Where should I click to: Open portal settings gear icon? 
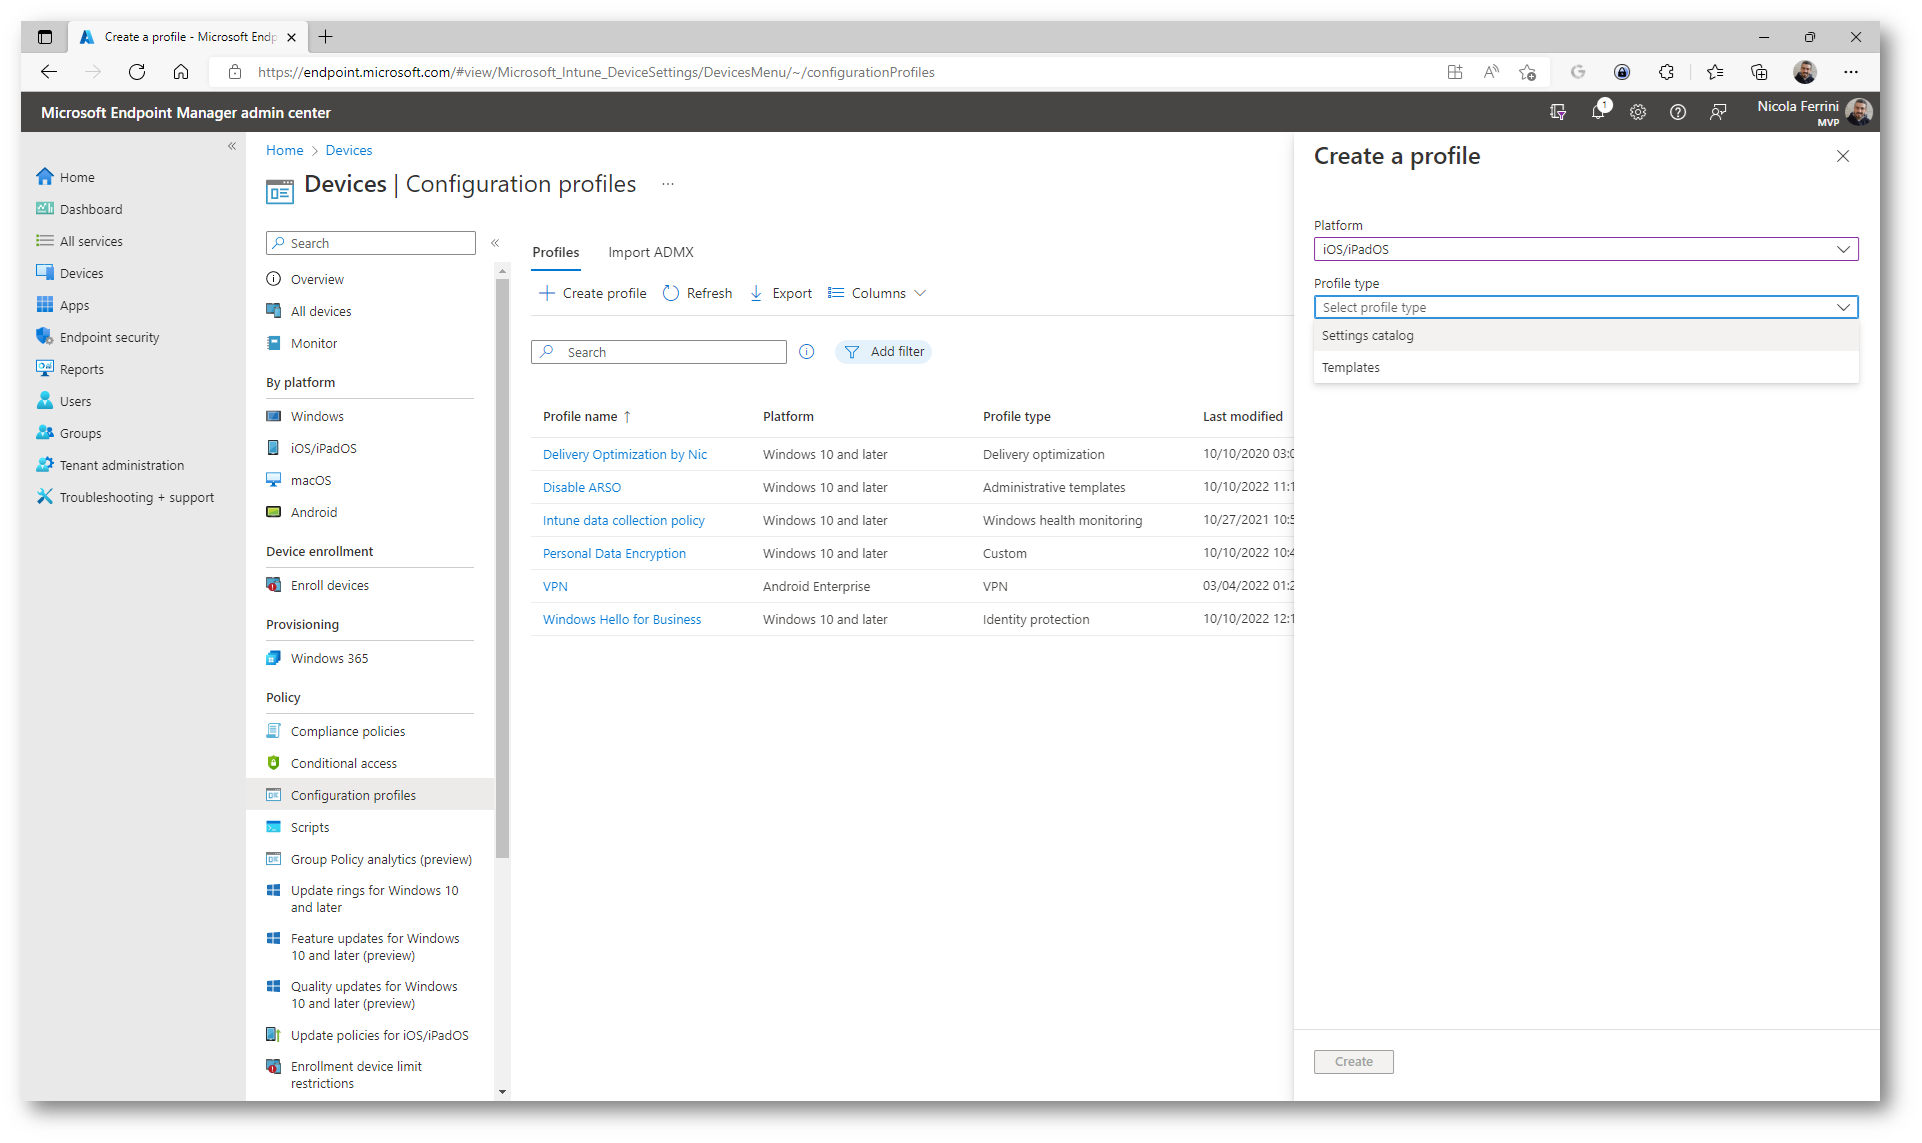1638,113
